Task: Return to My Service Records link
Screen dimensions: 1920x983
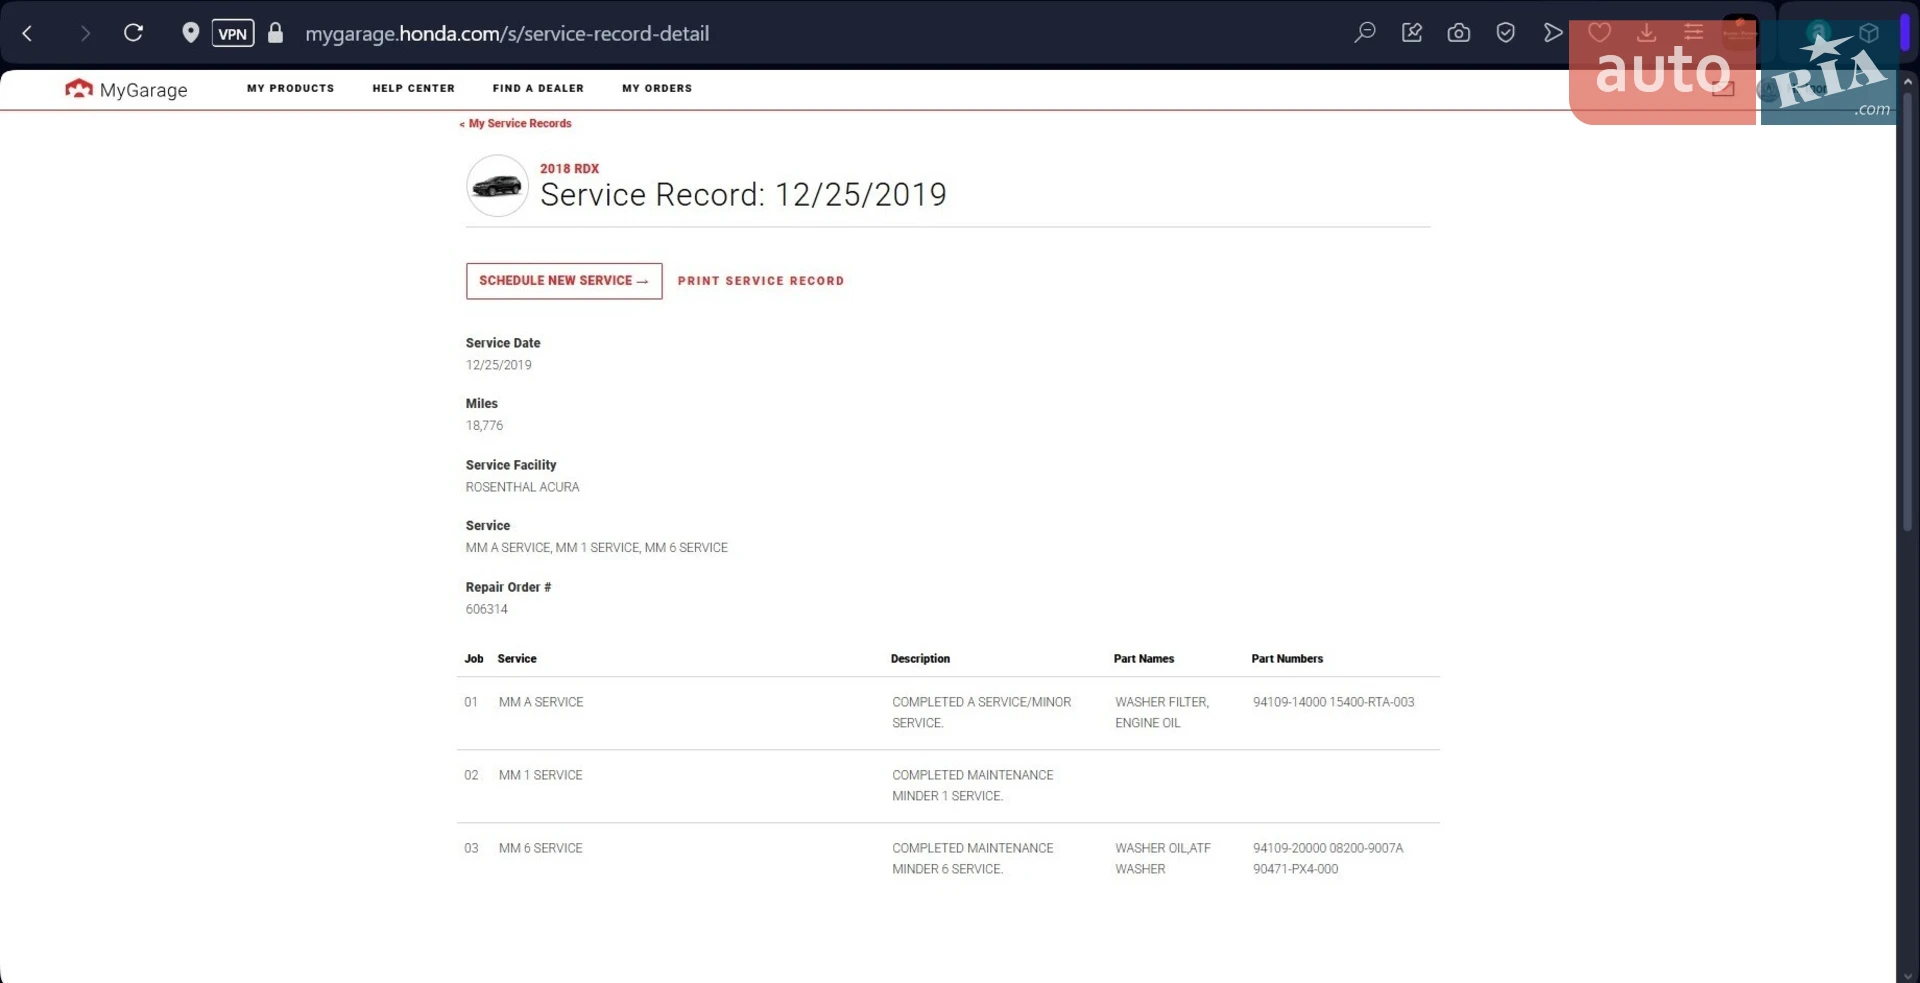Action: pyautogui.click(x=516, y=124)
